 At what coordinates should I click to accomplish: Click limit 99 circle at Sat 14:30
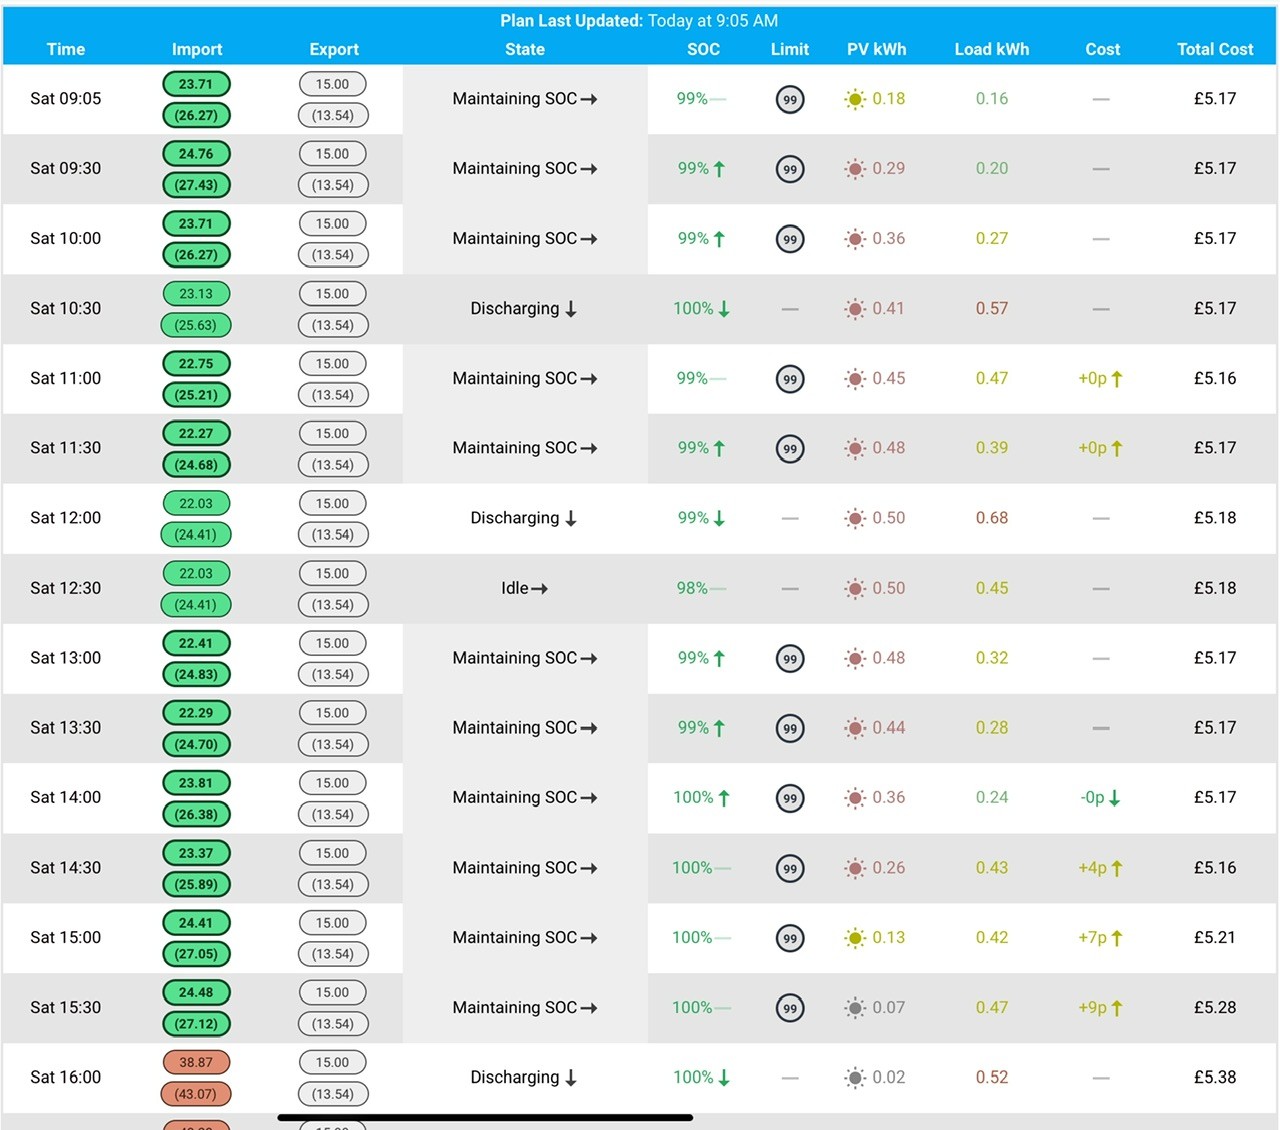coord(790,868)
